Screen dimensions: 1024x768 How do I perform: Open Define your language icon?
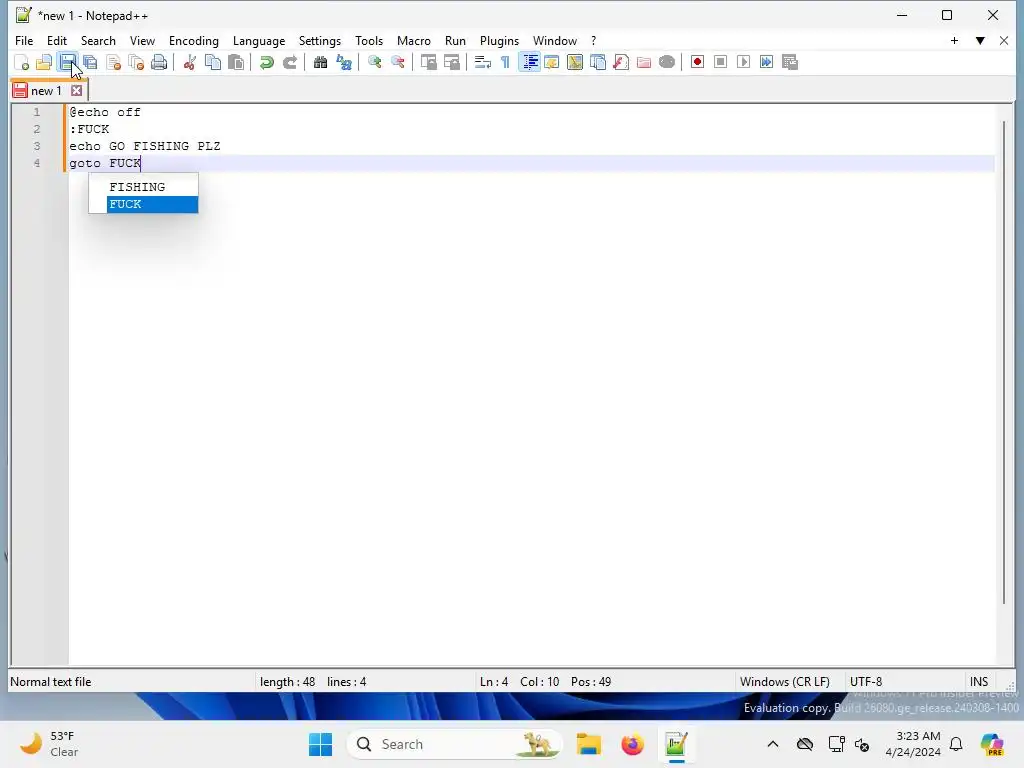[x=552, y=63]
